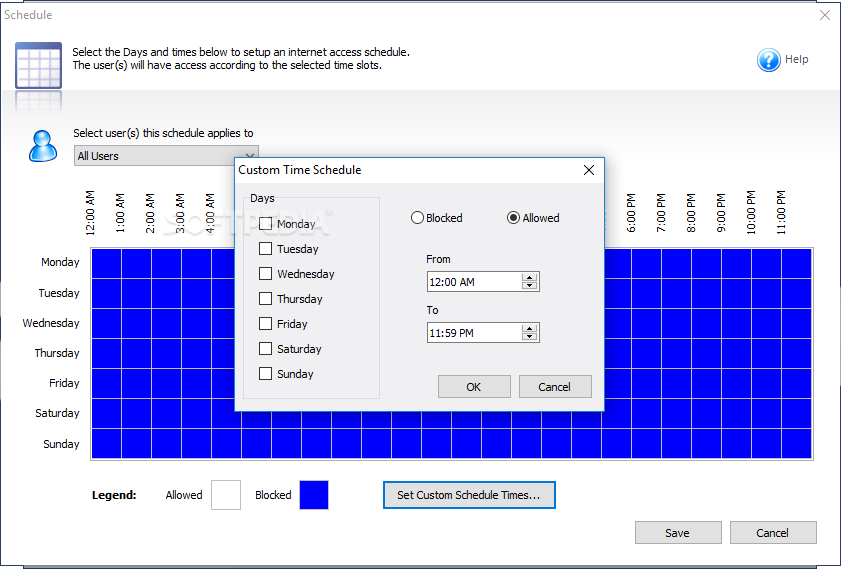Click the Sunday row label

[61, 444]
